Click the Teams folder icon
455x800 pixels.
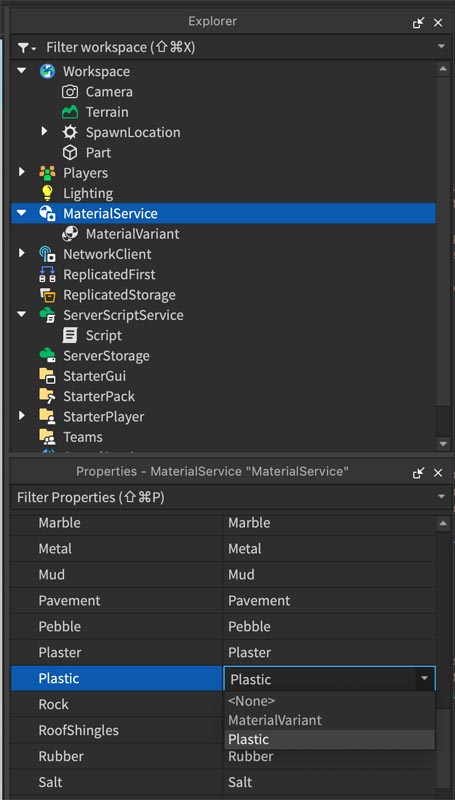pyautogui.click(x=47, y=437)
